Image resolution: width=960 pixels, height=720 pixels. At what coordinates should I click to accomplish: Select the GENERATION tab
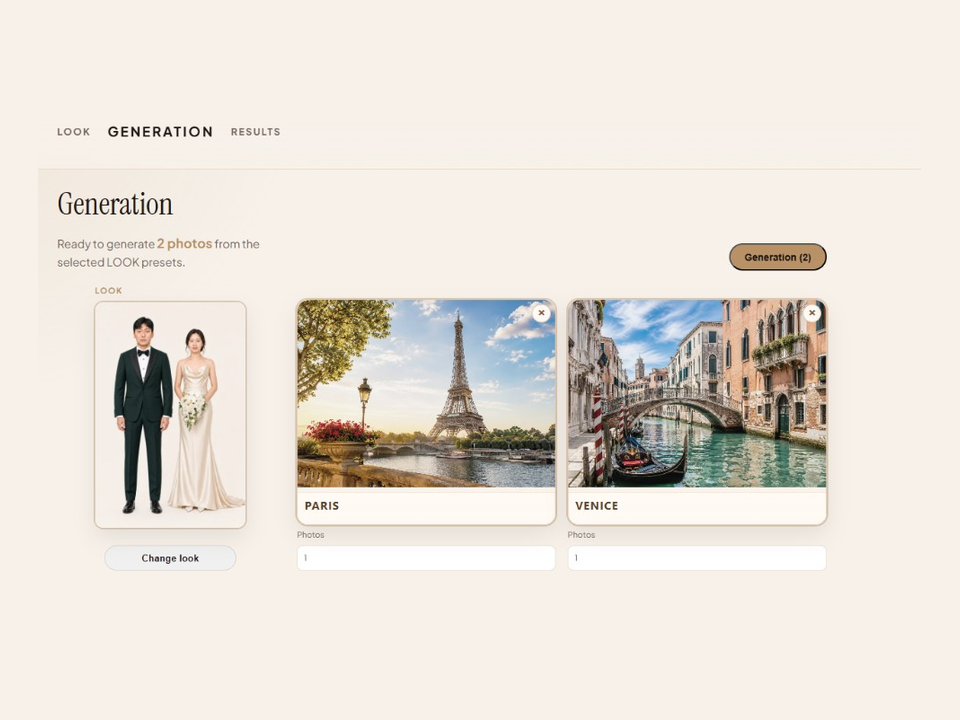click(160, 132)
